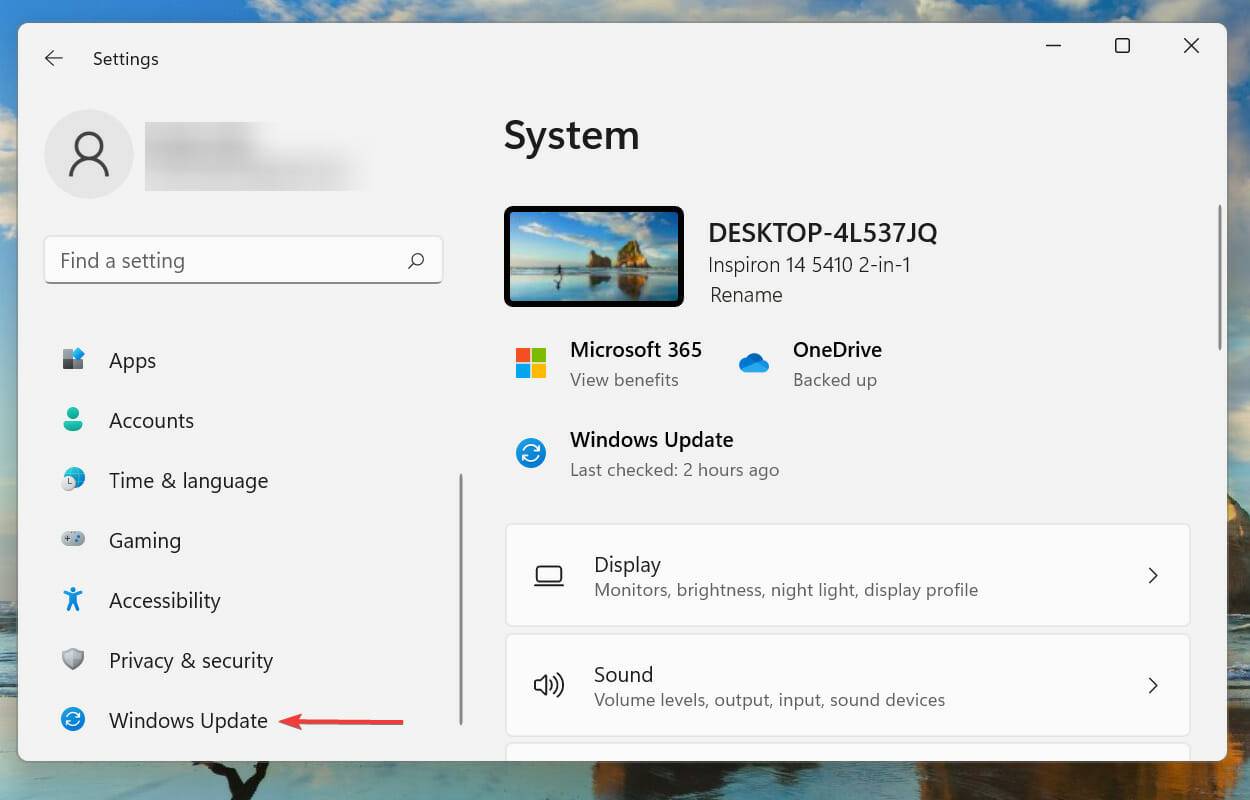Click the OneDrive cloud icon
Viewport: 1250px width, 800px height.
coord(754,363)
